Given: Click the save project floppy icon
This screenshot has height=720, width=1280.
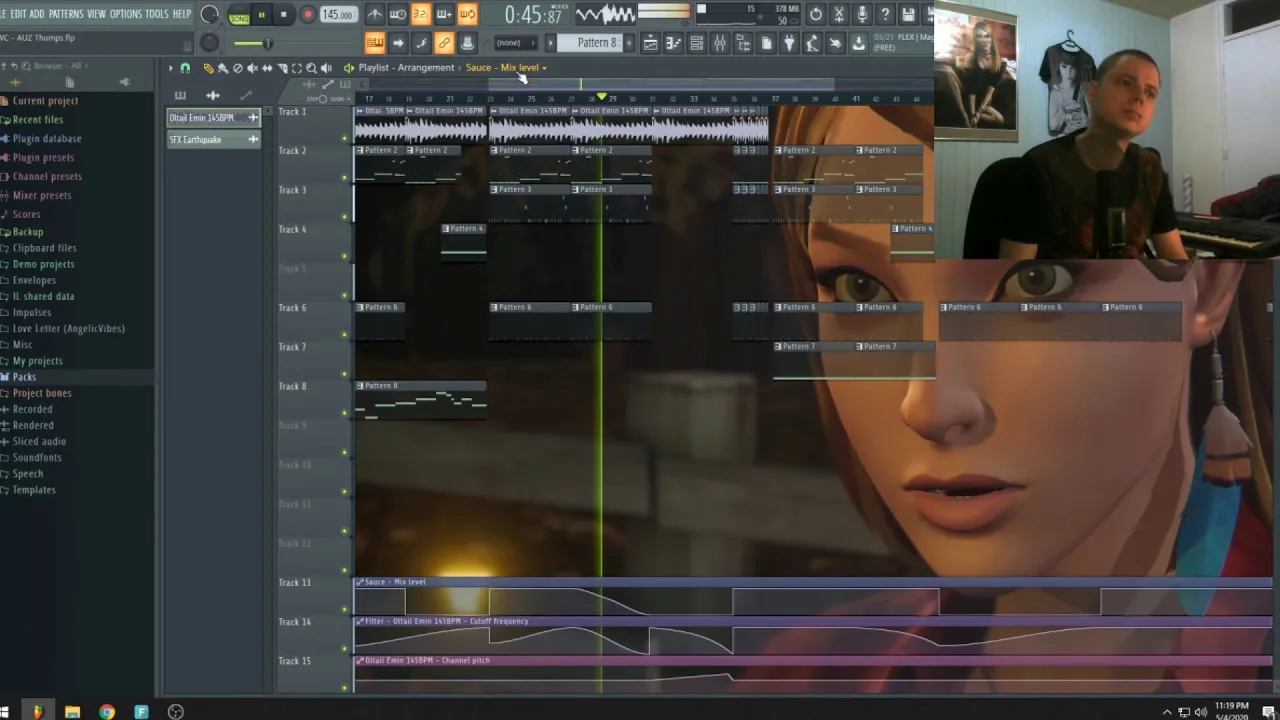Looking at the screenshot, I should [908, 14].
